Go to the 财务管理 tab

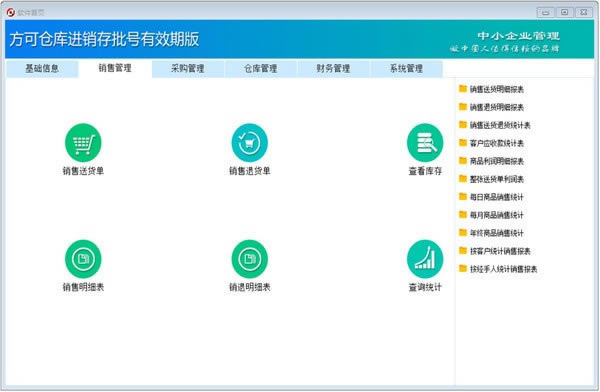(333, 69)
